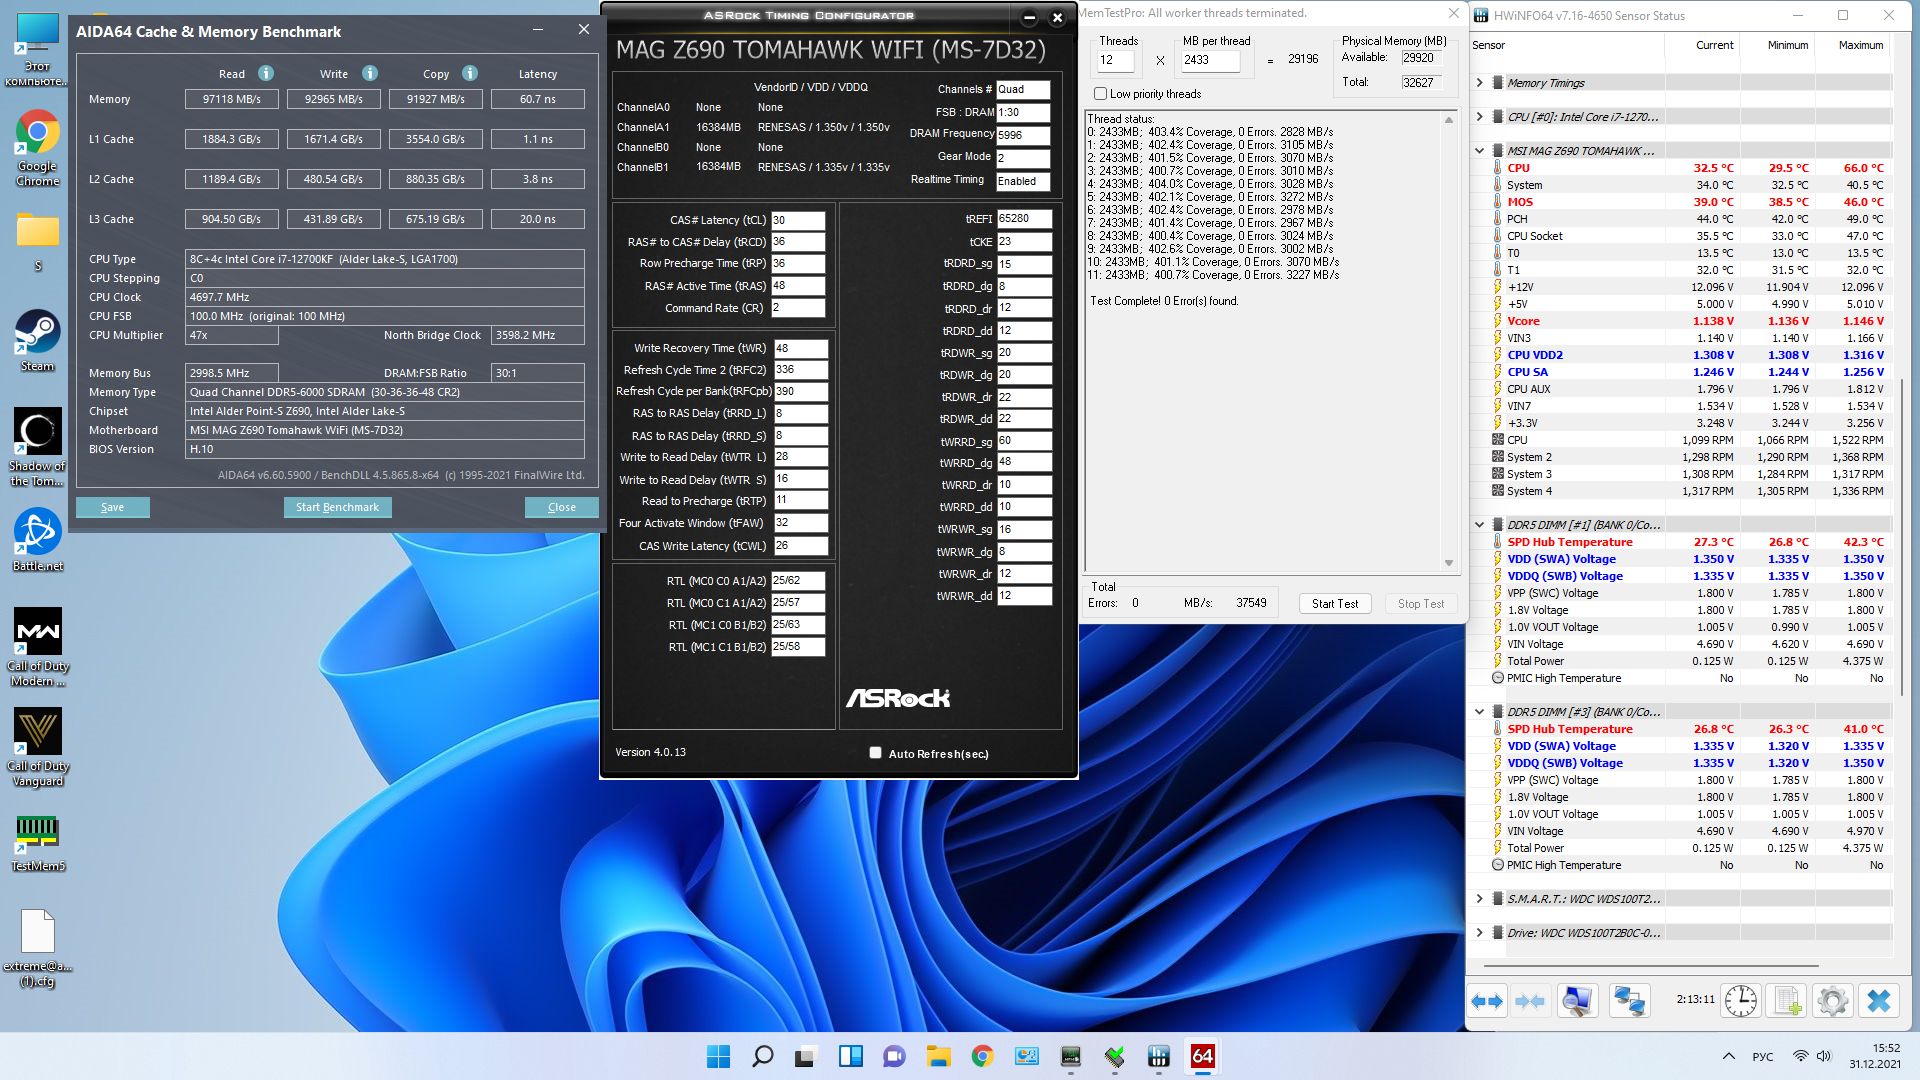Toggle Auto Refresh(sec) checkbox

point(876,753)
